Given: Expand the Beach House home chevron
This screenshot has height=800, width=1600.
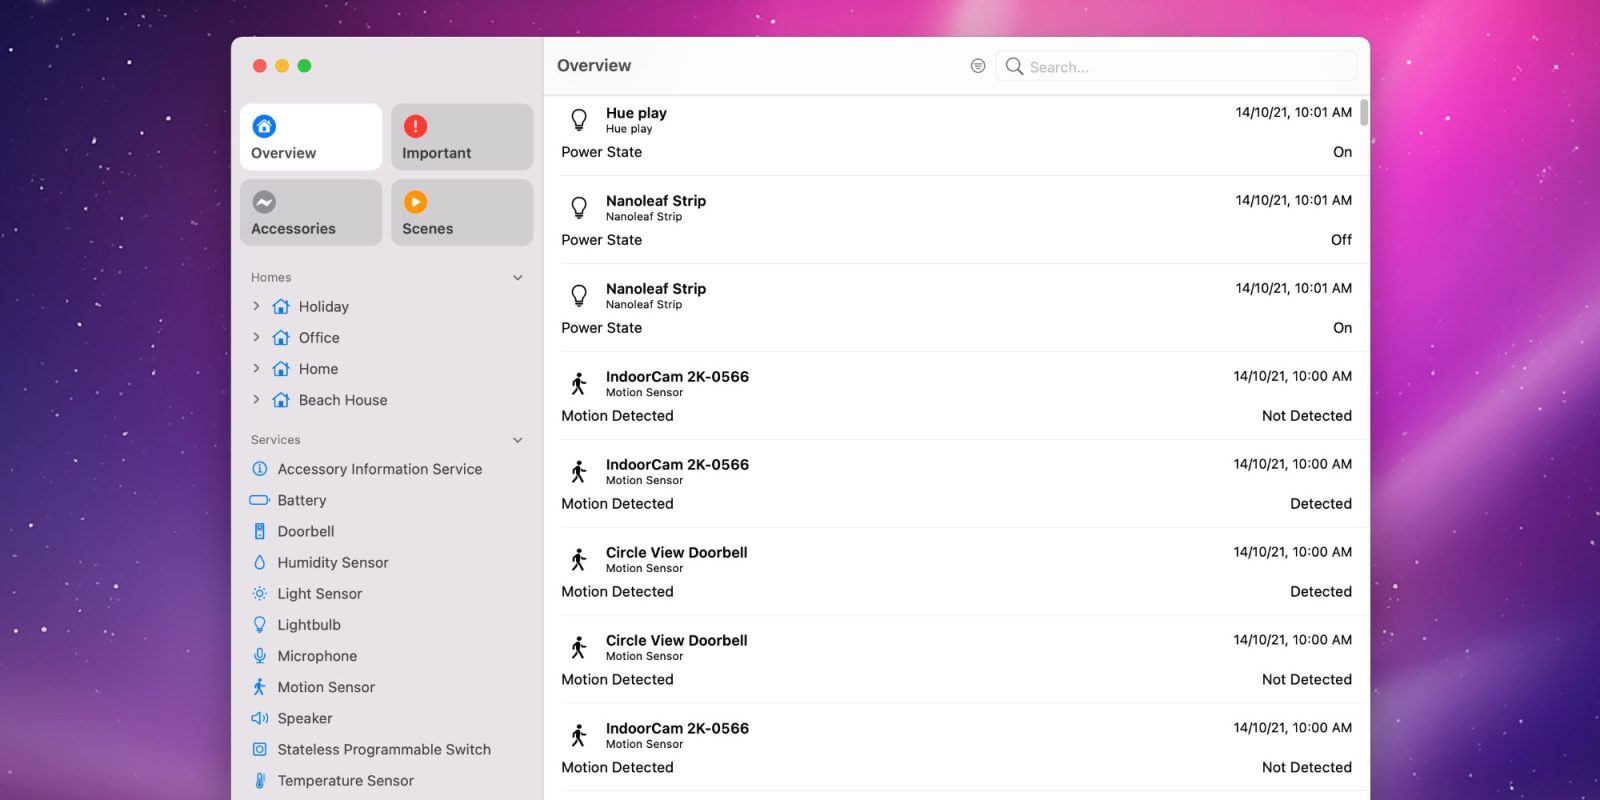Looking at the screenshot, I should point(256,399).
